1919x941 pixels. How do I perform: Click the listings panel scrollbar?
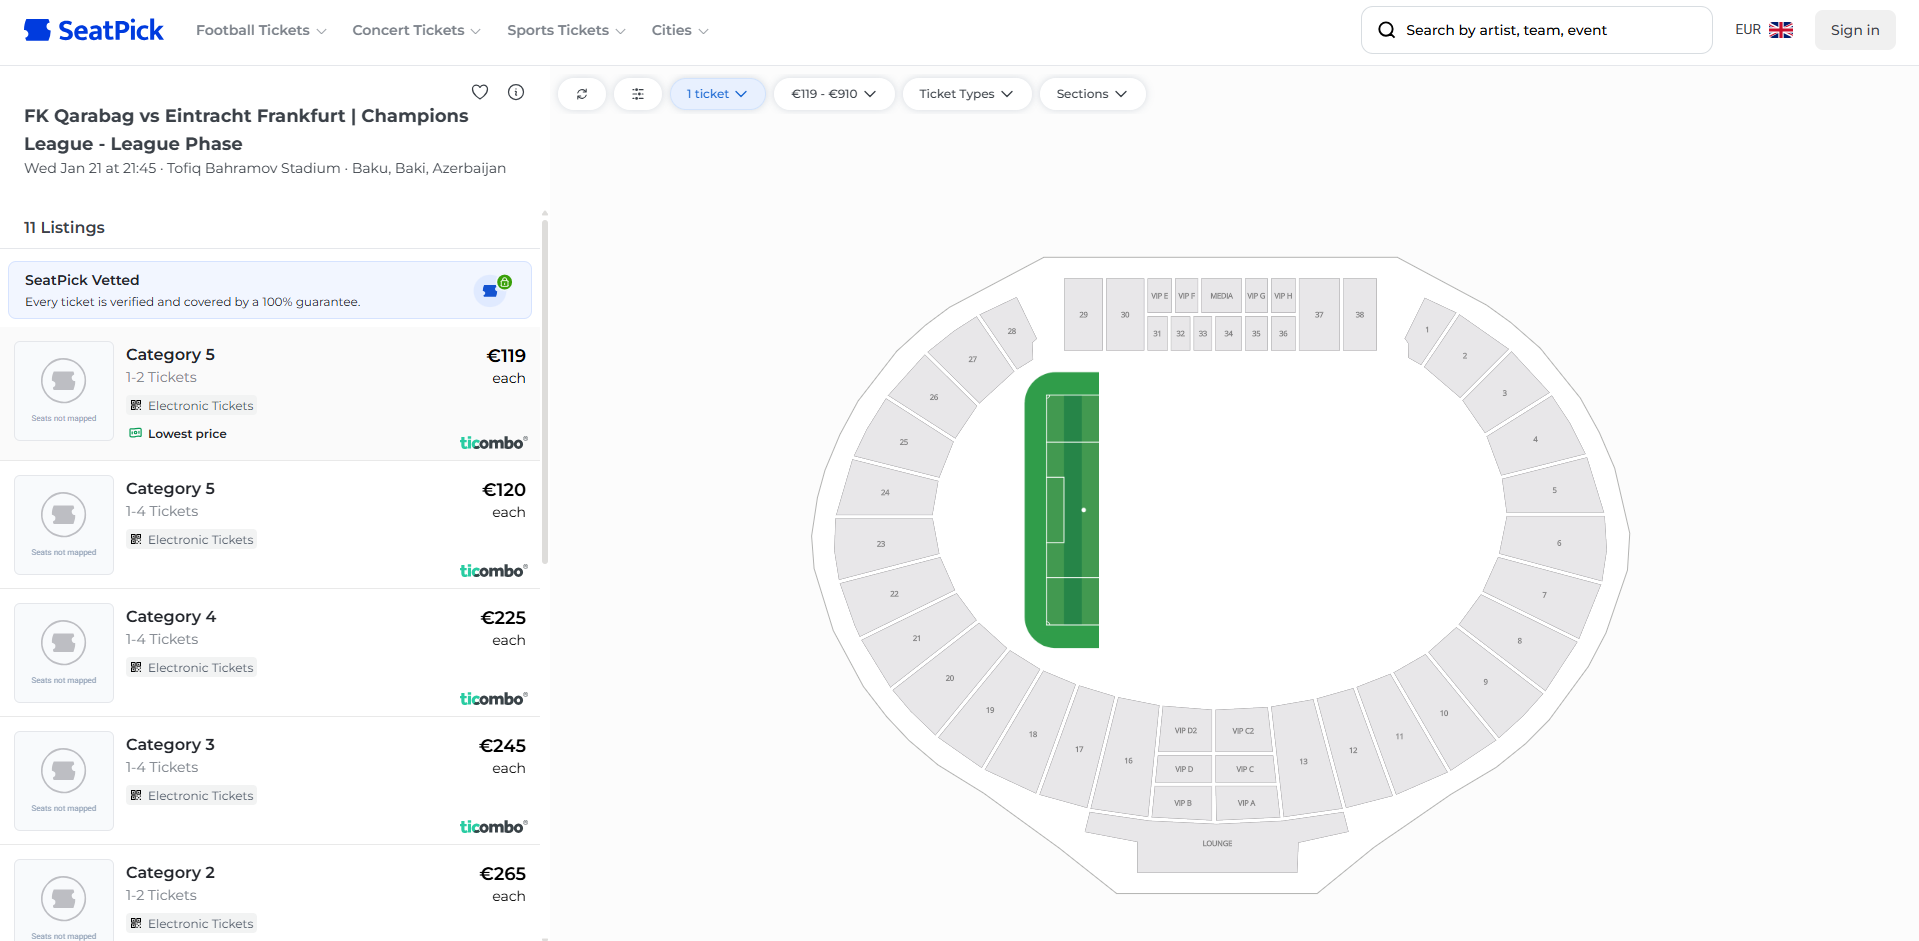click(x=545, y=390)
